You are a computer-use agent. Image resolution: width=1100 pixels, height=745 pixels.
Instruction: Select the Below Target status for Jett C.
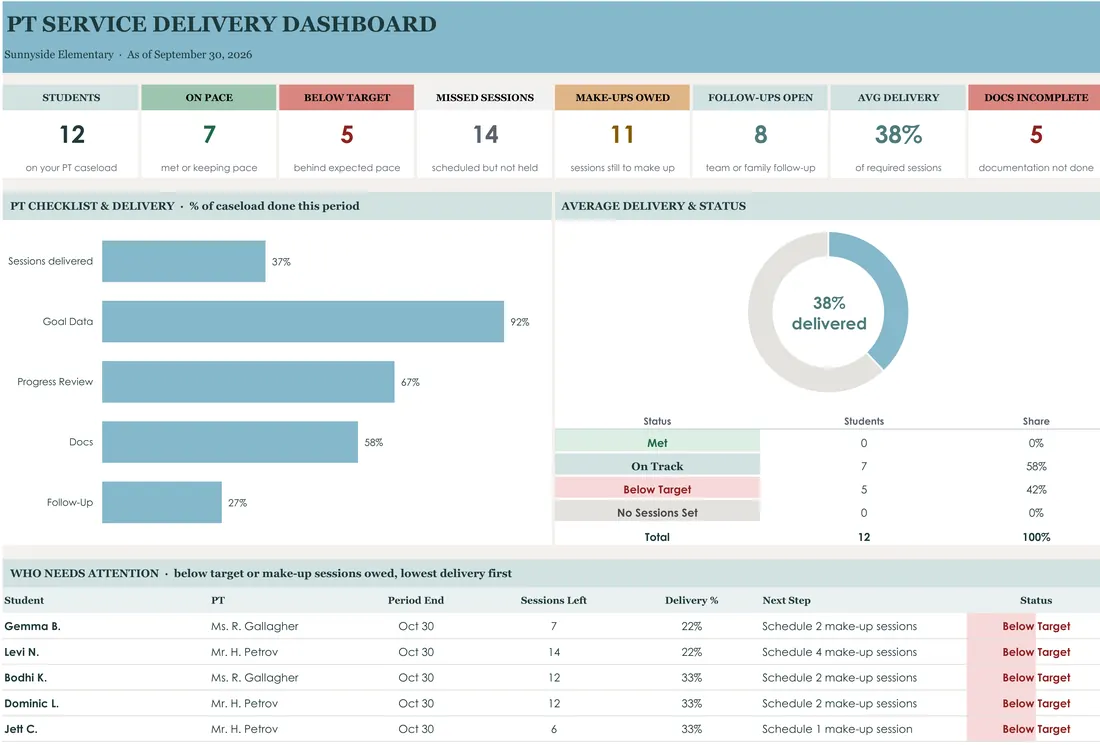click(1036, 730)
